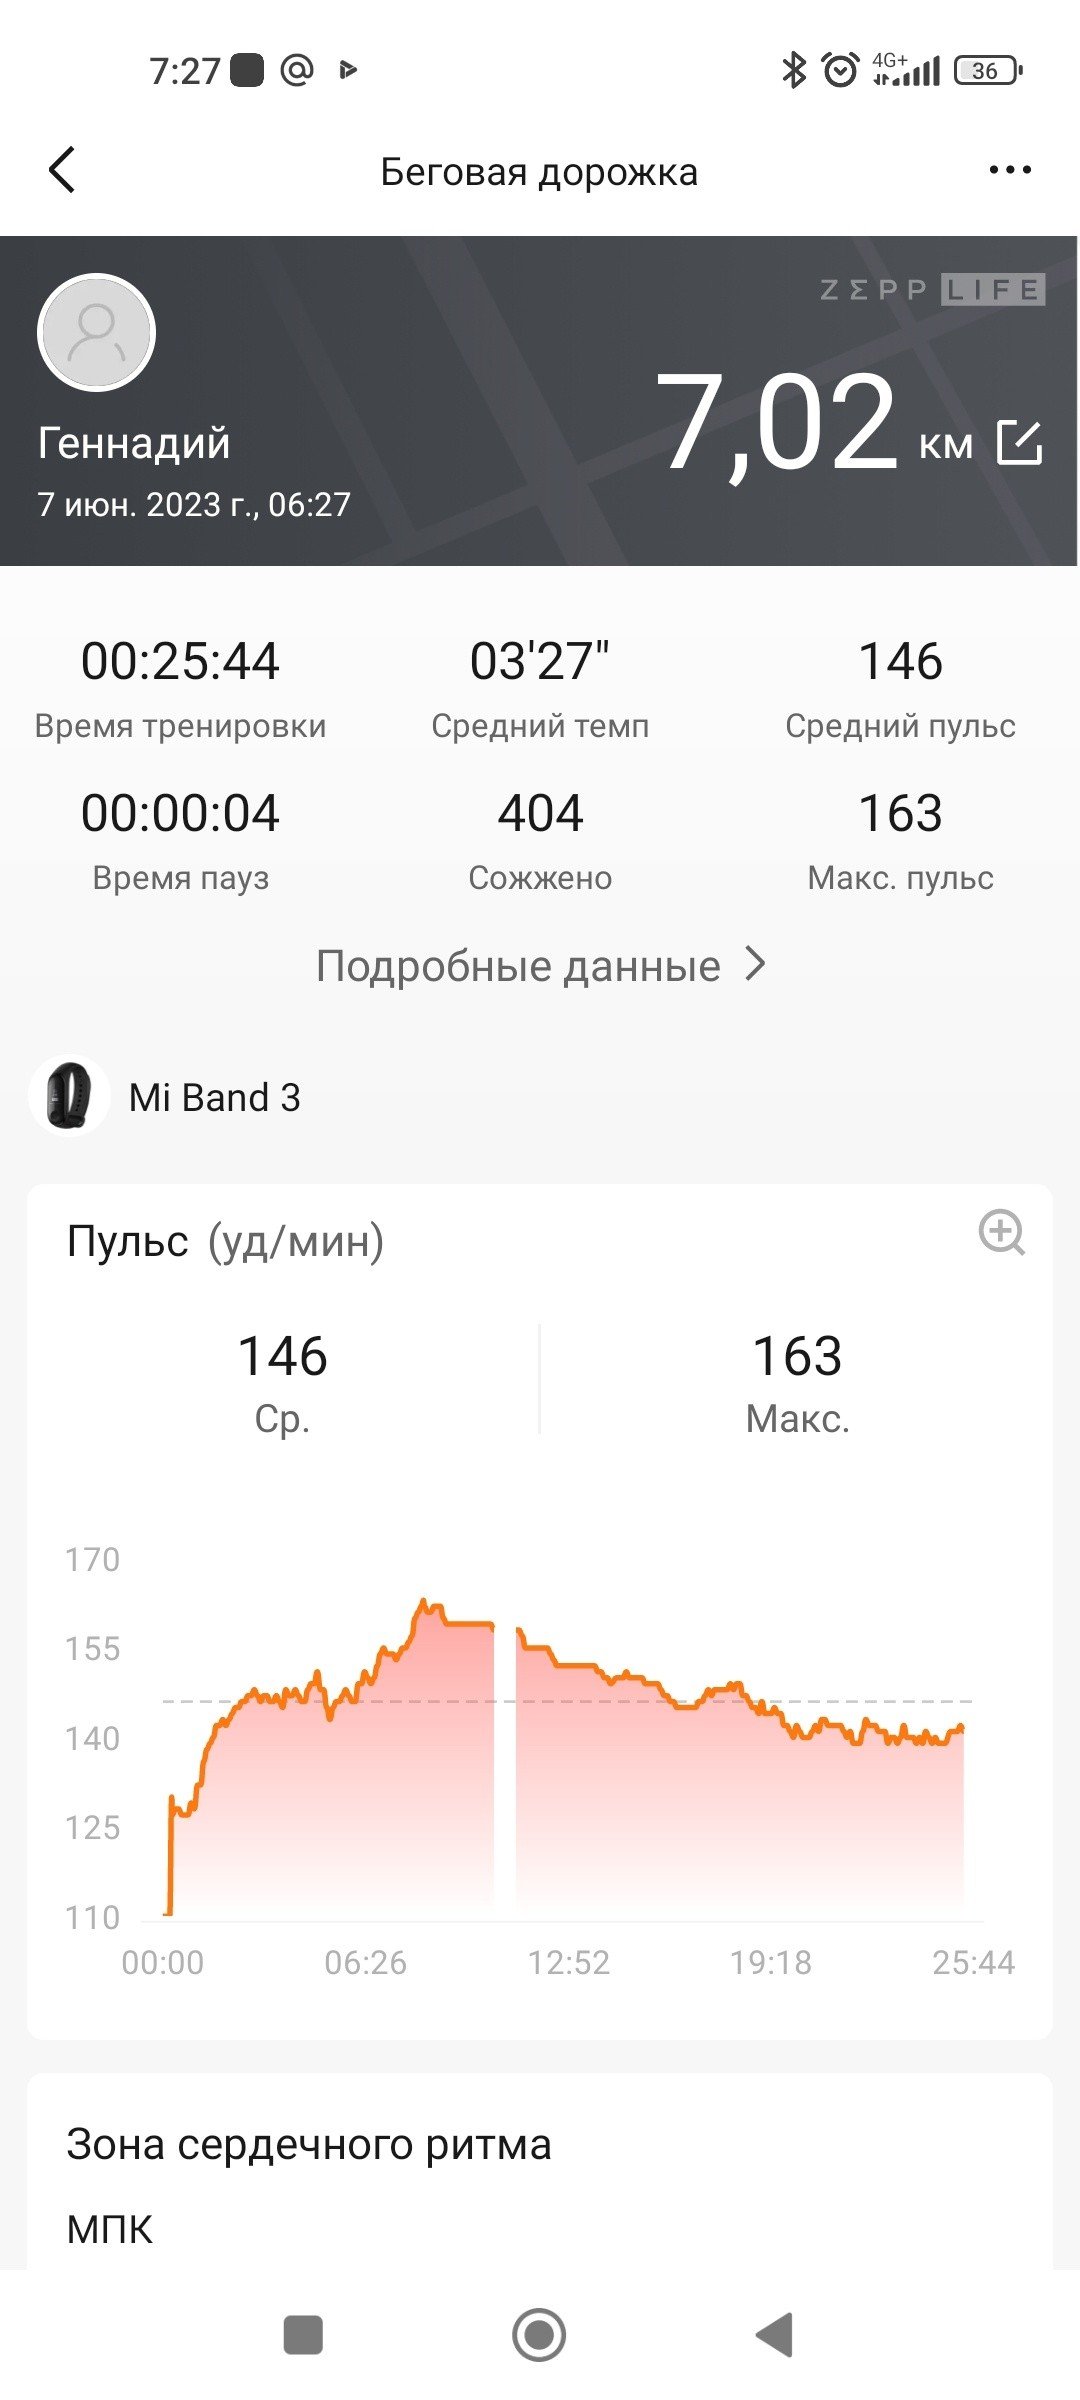Screen dimensions: 1080x2400
Task: Tap the Android home button
Action: click(539, 2335)
